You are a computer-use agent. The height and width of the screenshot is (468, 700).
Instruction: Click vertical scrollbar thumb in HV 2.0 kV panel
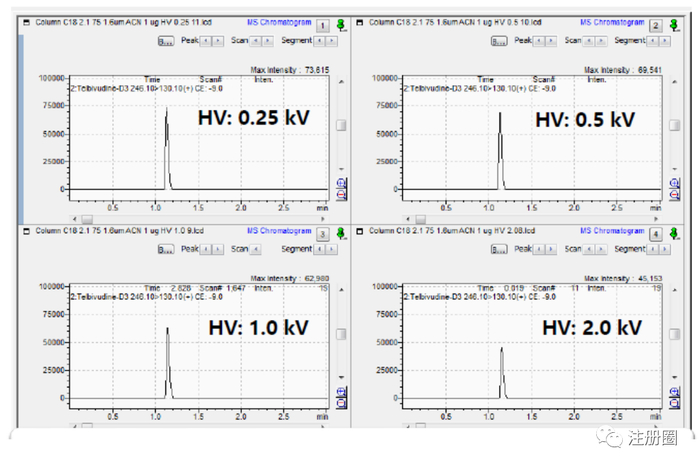(675, 334)
